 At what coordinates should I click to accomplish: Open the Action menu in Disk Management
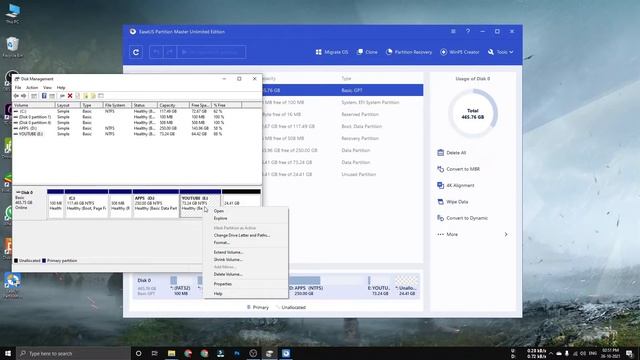[32, 88]
